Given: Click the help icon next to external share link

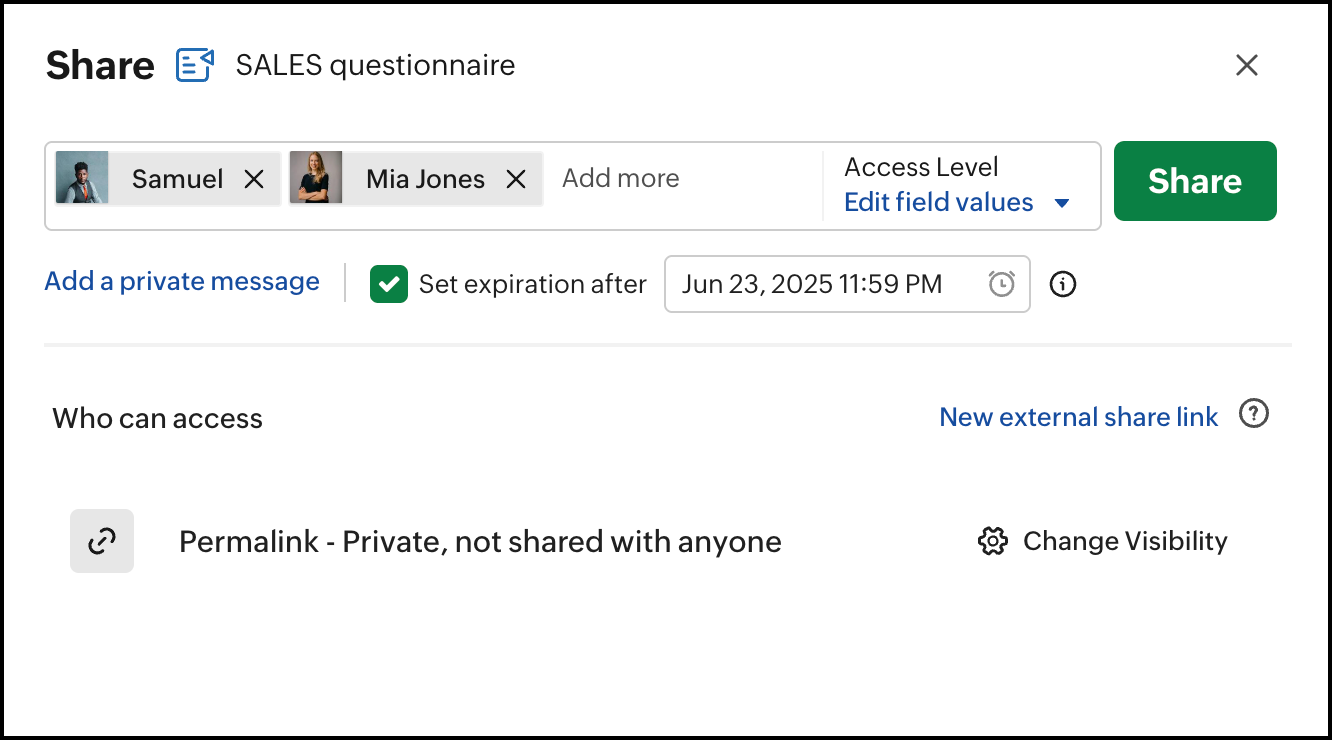Looking at the screenshot, I should point(1253,414).
